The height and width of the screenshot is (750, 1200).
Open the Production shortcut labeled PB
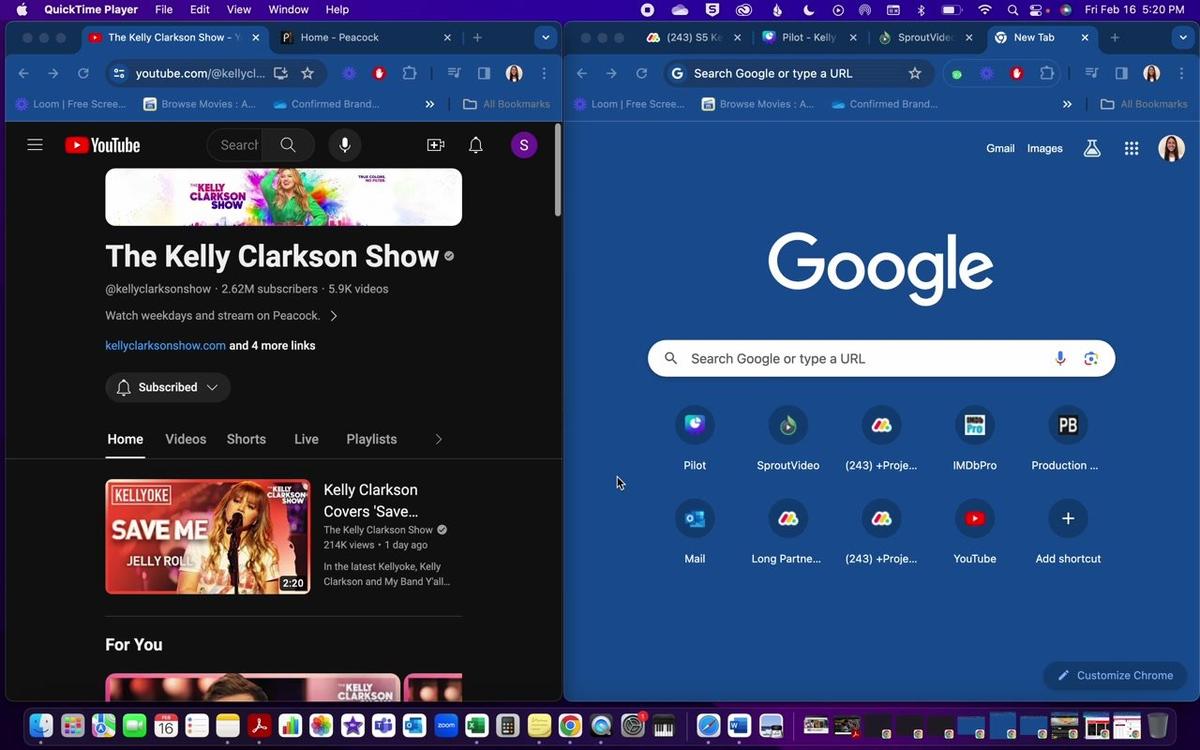click(x=1068, y=438)
